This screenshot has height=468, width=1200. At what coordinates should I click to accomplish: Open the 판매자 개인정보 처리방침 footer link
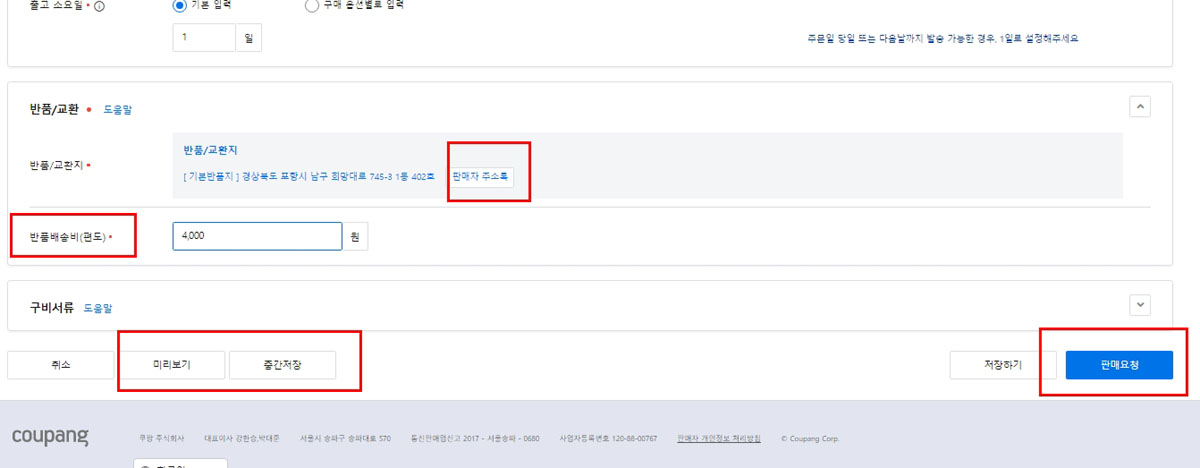tap(719, 438)
